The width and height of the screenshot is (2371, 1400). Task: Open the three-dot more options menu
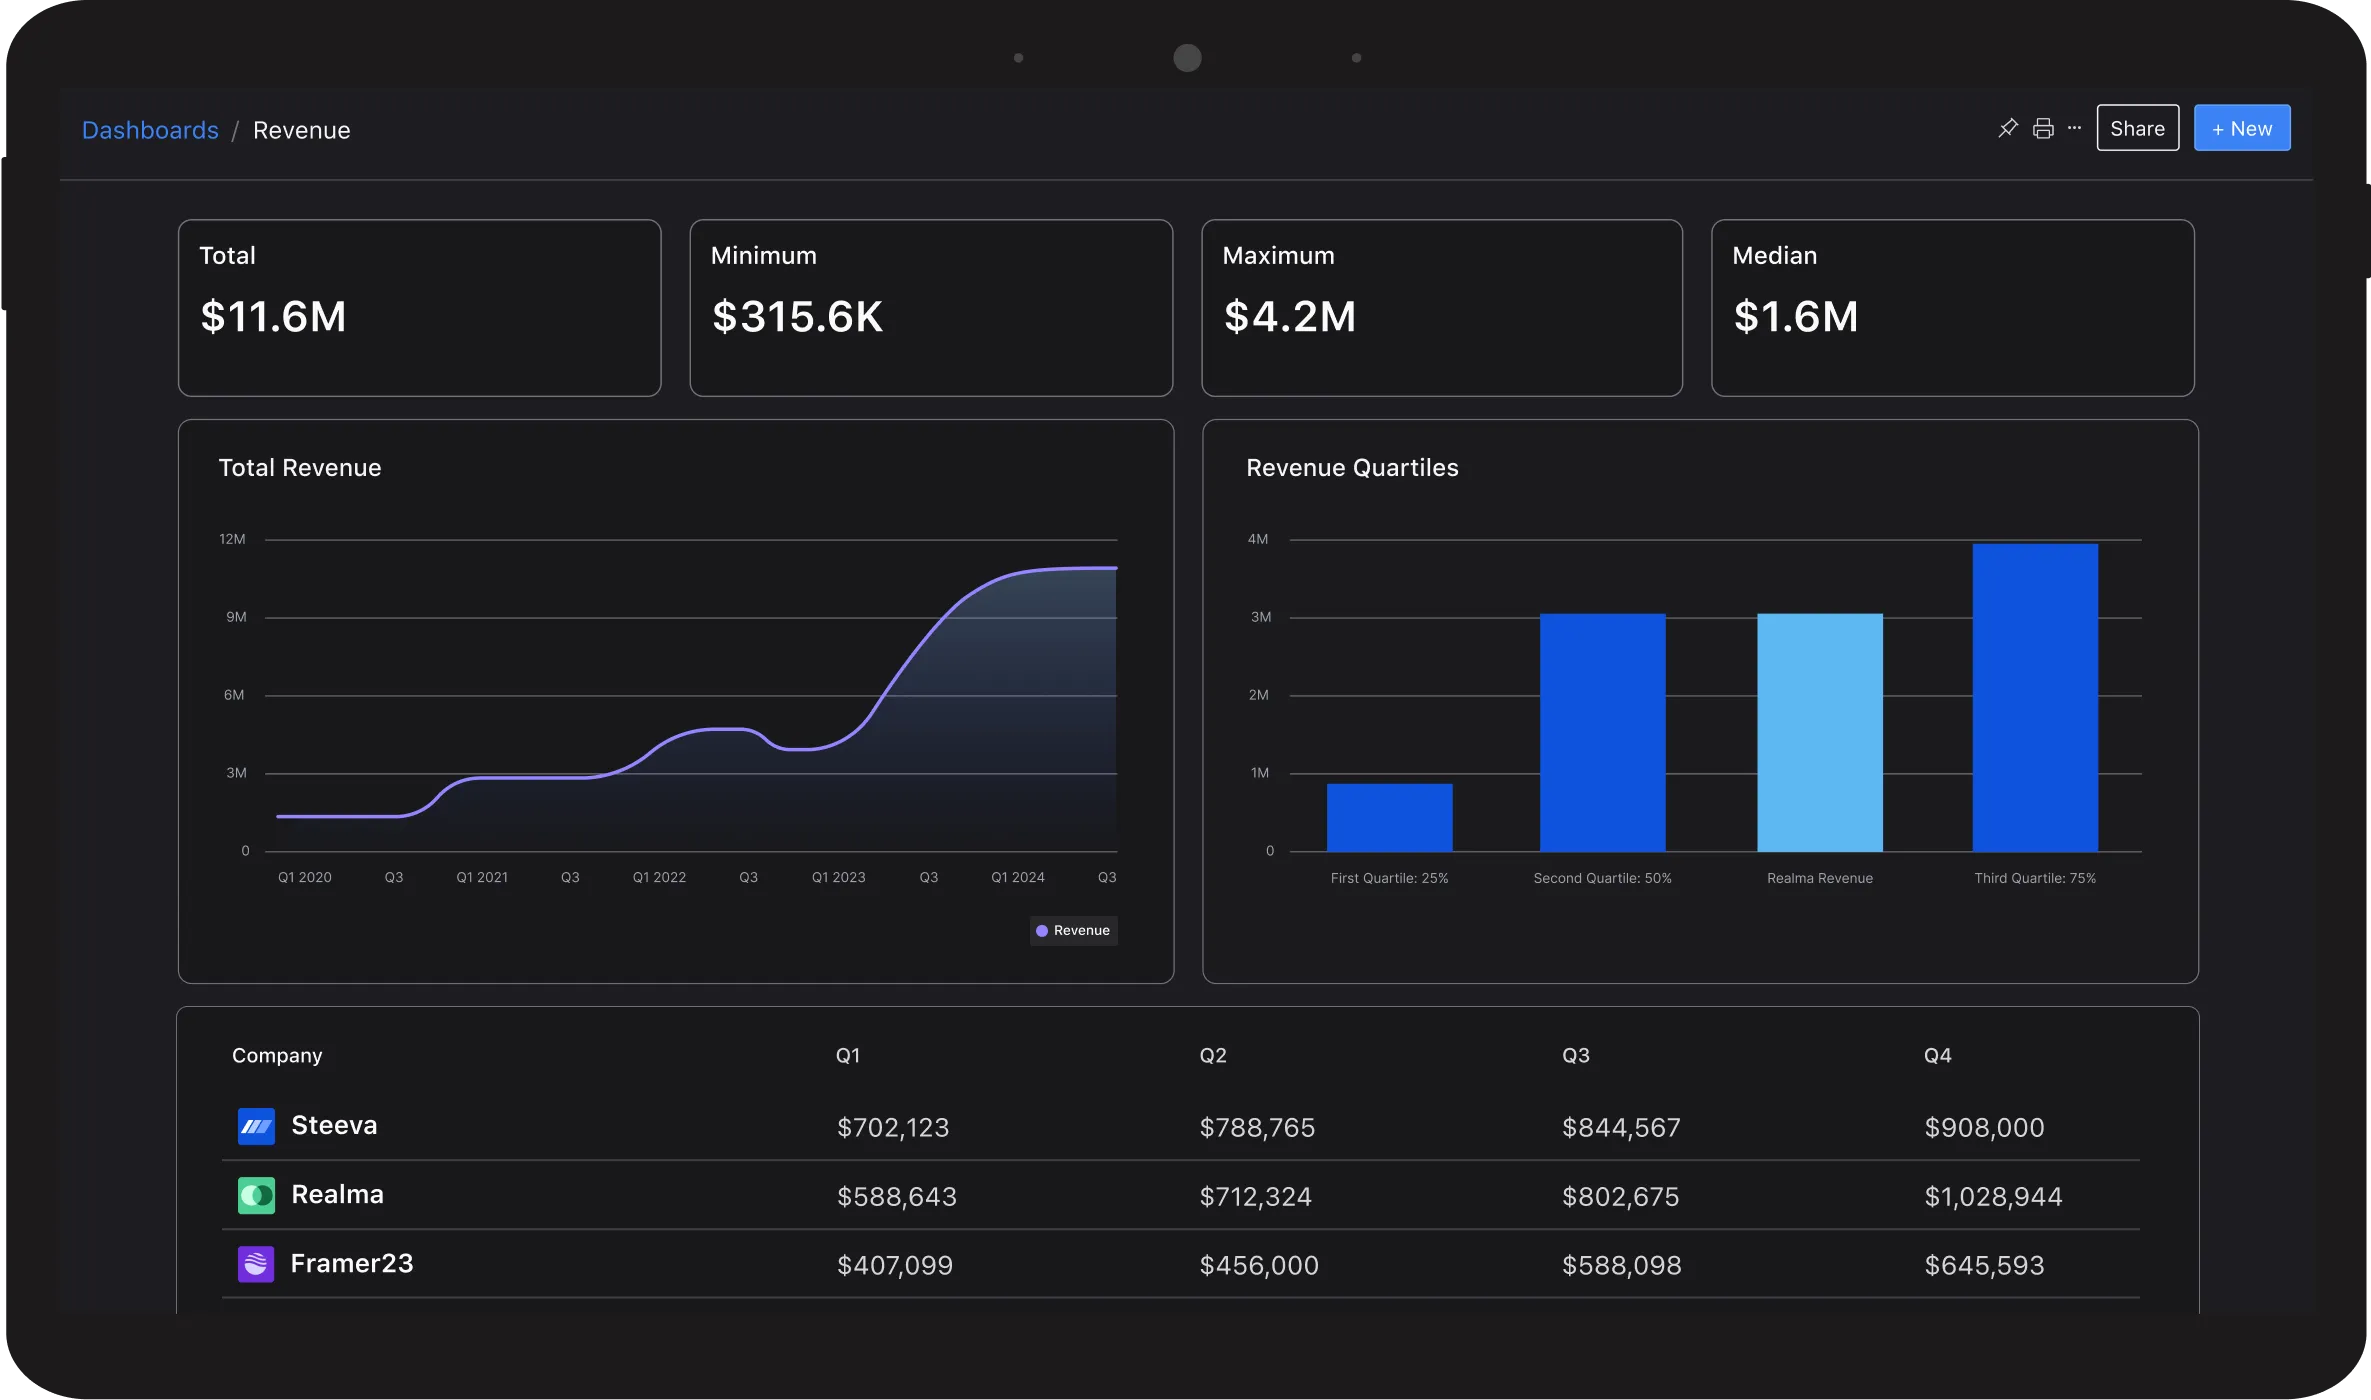(x=2074, y=128)
